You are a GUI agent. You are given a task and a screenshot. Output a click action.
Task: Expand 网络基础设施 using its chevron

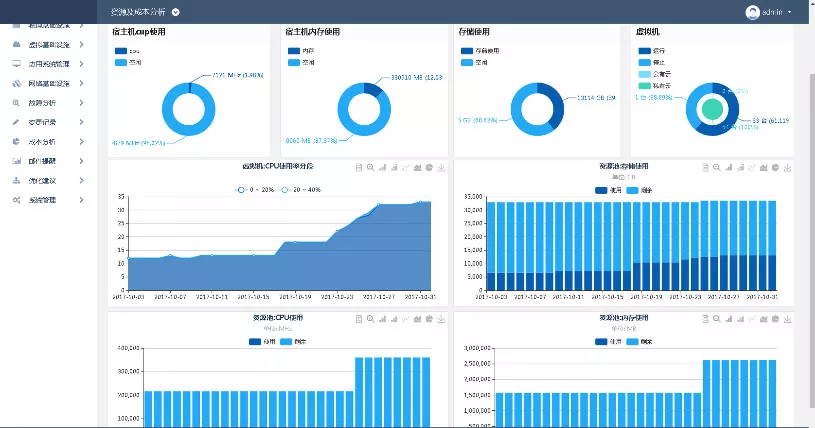82,83
